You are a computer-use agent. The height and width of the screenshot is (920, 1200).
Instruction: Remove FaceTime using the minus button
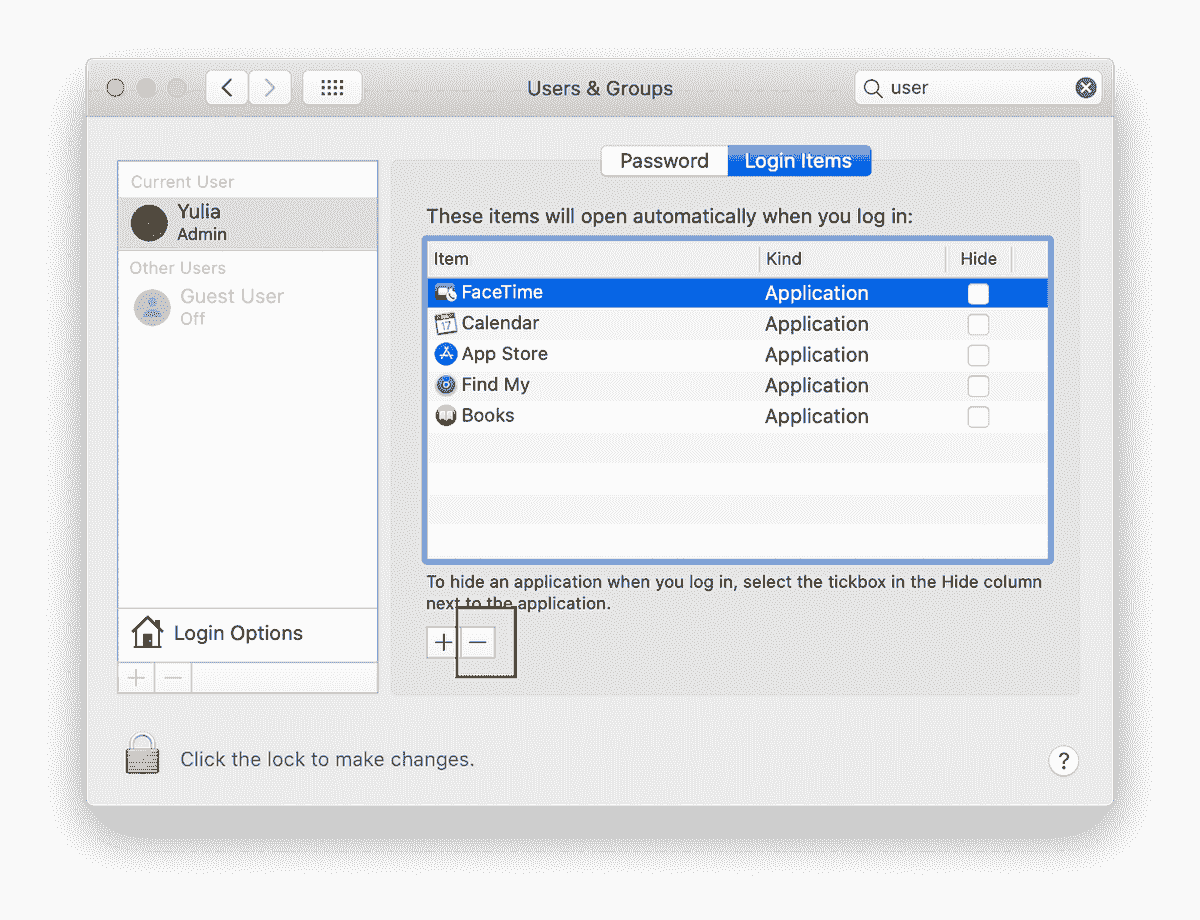(478, 642)
